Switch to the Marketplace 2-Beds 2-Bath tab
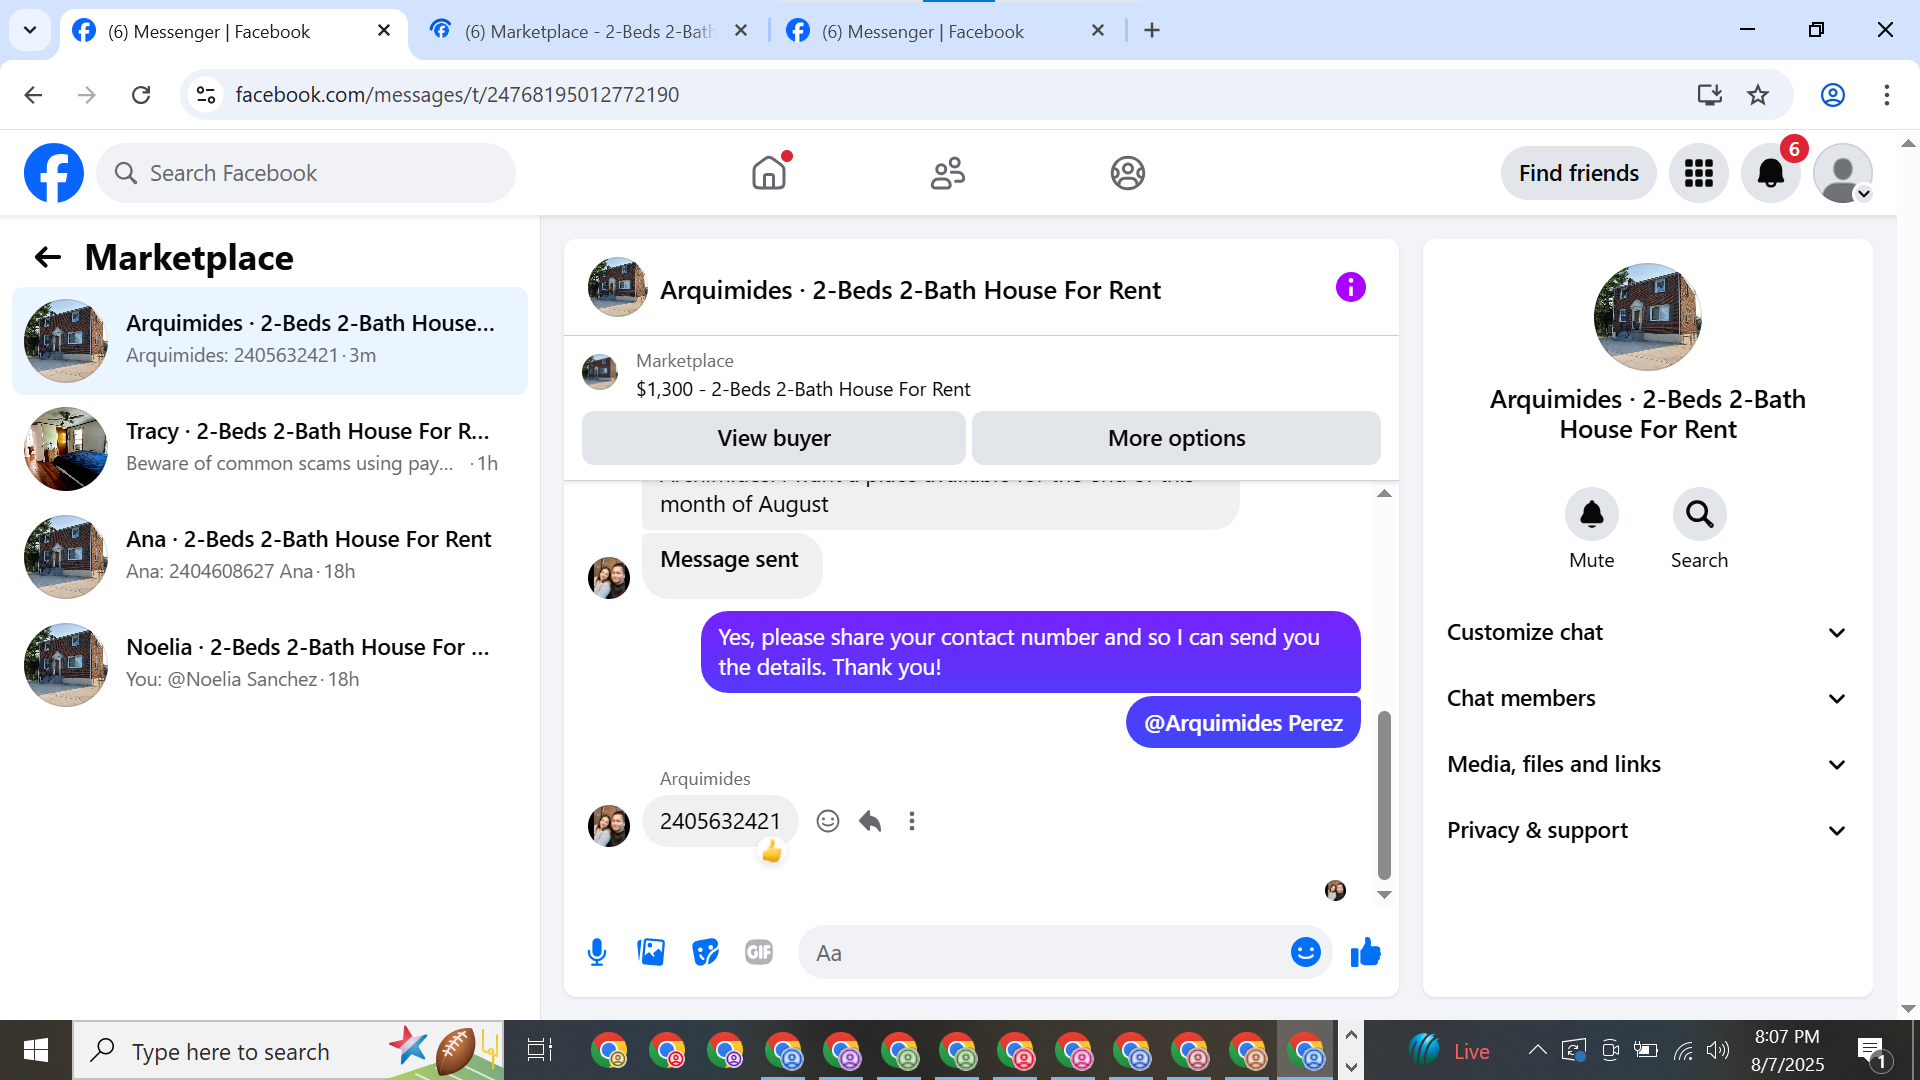 (590, 31)
